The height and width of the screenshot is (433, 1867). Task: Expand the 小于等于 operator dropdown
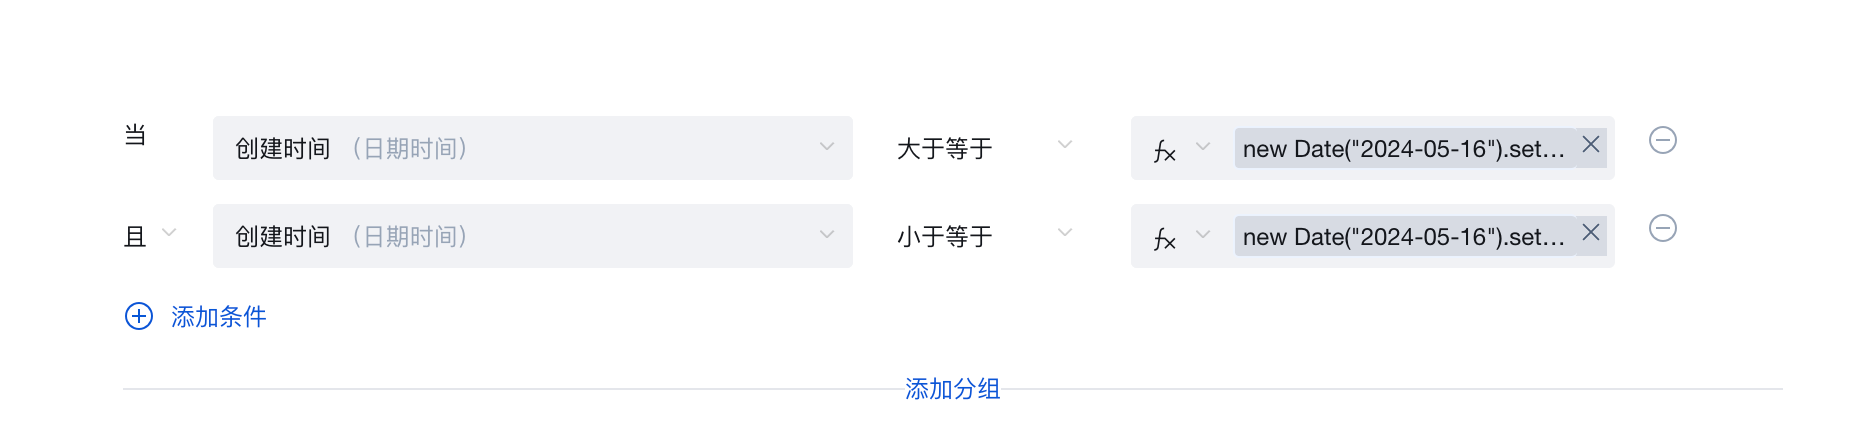pyautogui.click(x=1065, y=234)
